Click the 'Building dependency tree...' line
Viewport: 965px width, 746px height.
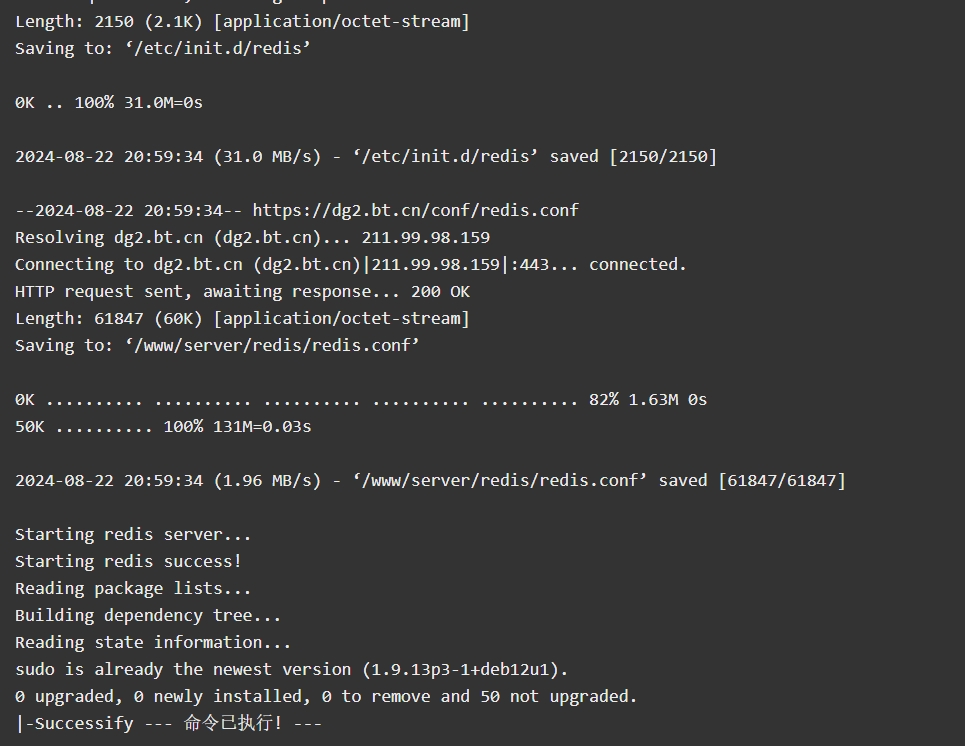click(148, 616)
